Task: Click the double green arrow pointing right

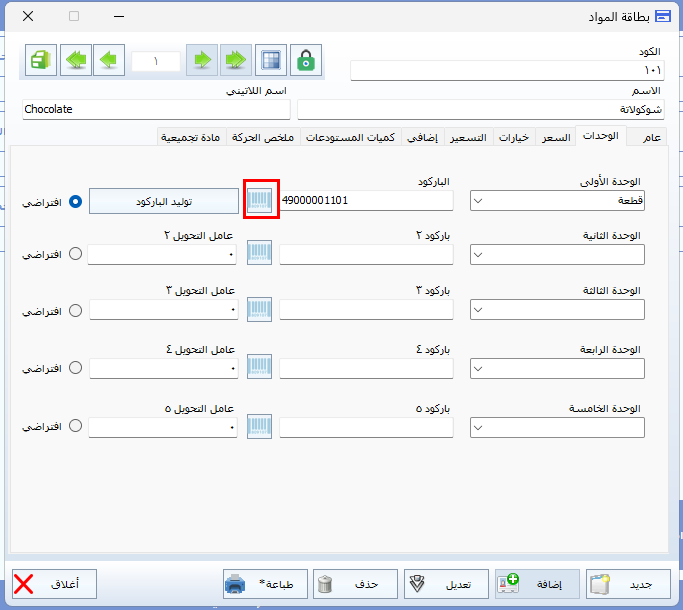Action: 236,60
